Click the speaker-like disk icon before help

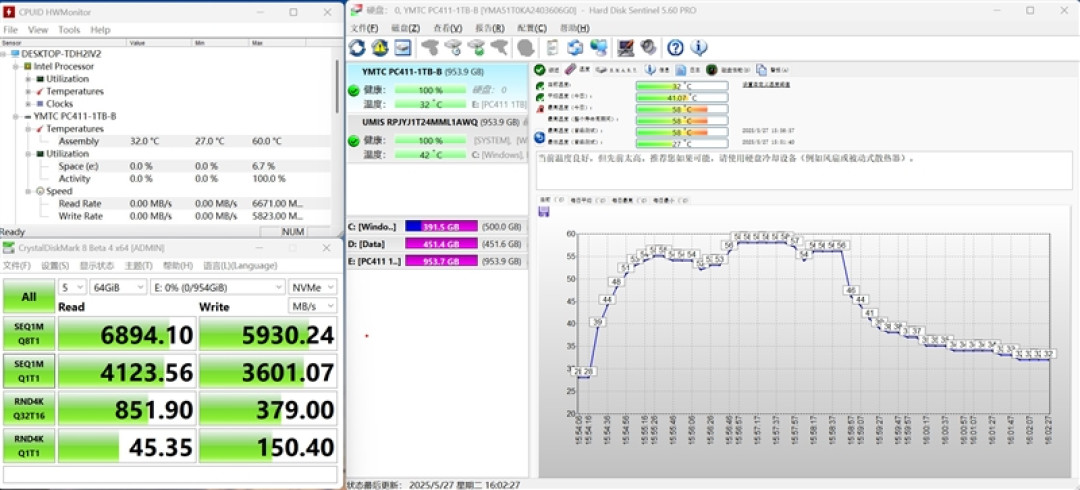[648, 48]
